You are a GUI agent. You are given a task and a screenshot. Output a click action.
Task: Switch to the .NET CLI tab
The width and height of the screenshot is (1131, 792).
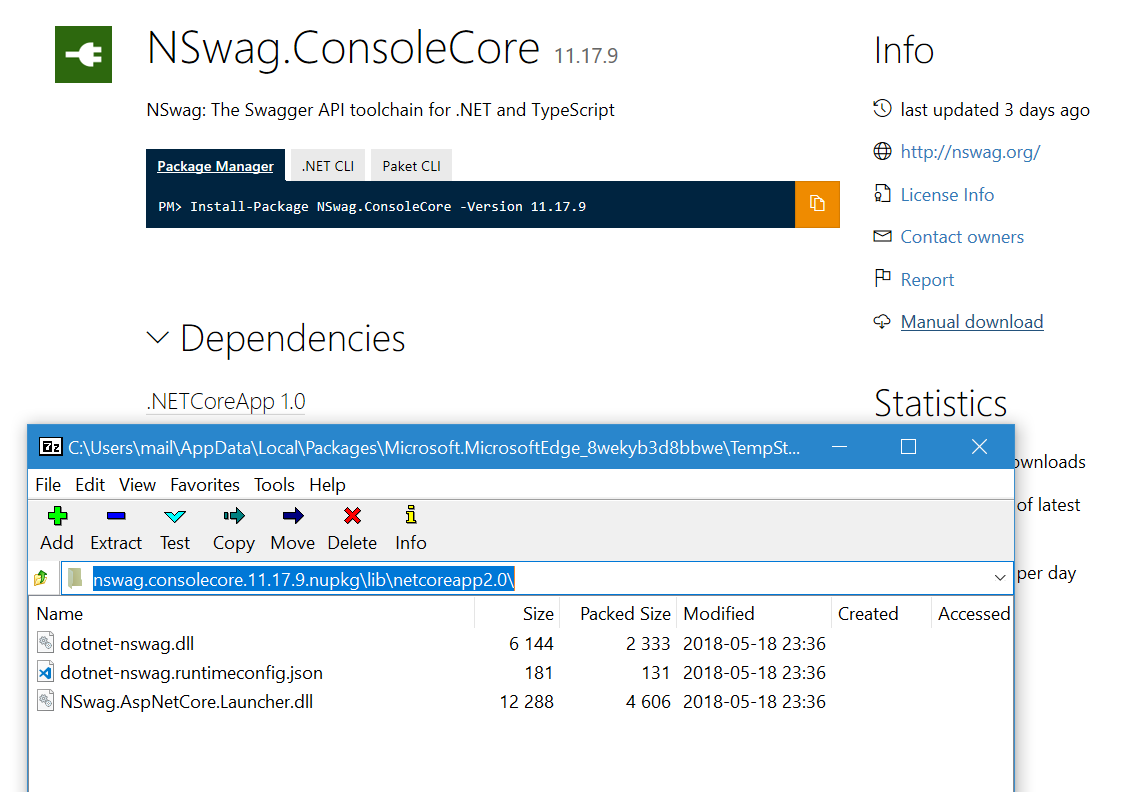coord(326,164)
